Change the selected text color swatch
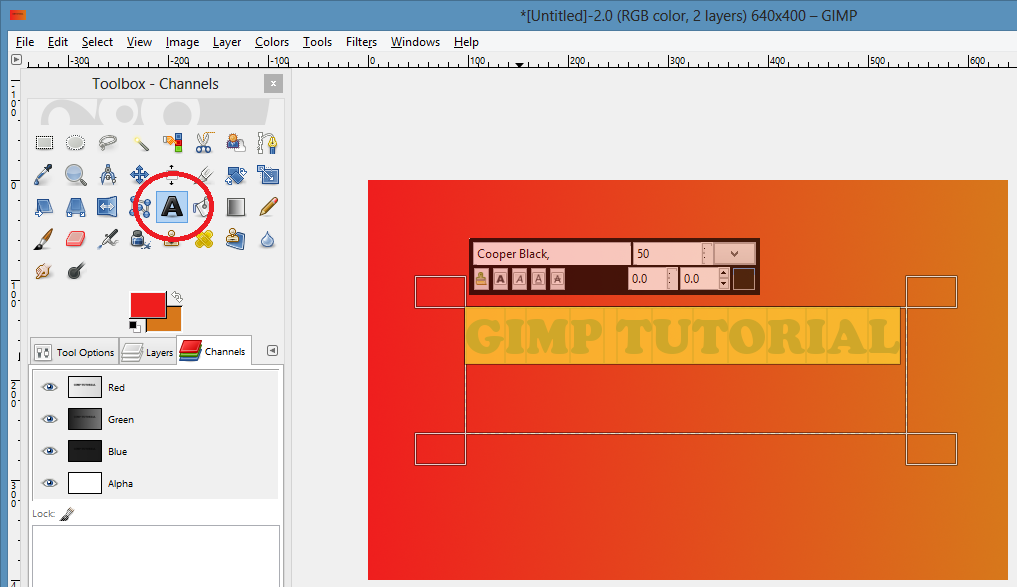Image resolution: width=1017 pixels, height=587 pixels. [744, 280]
